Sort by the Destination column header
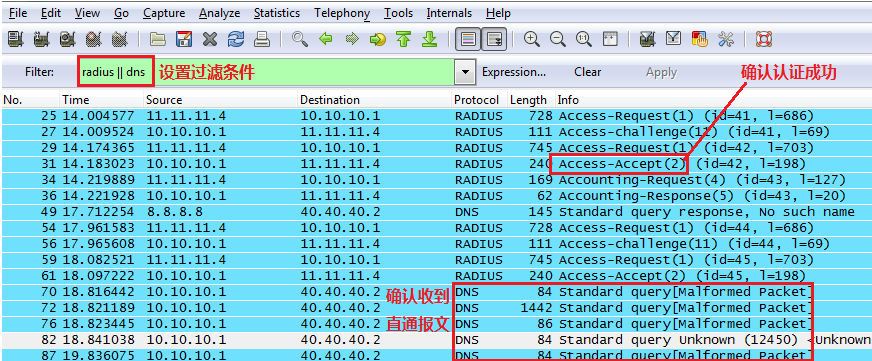 374,100
